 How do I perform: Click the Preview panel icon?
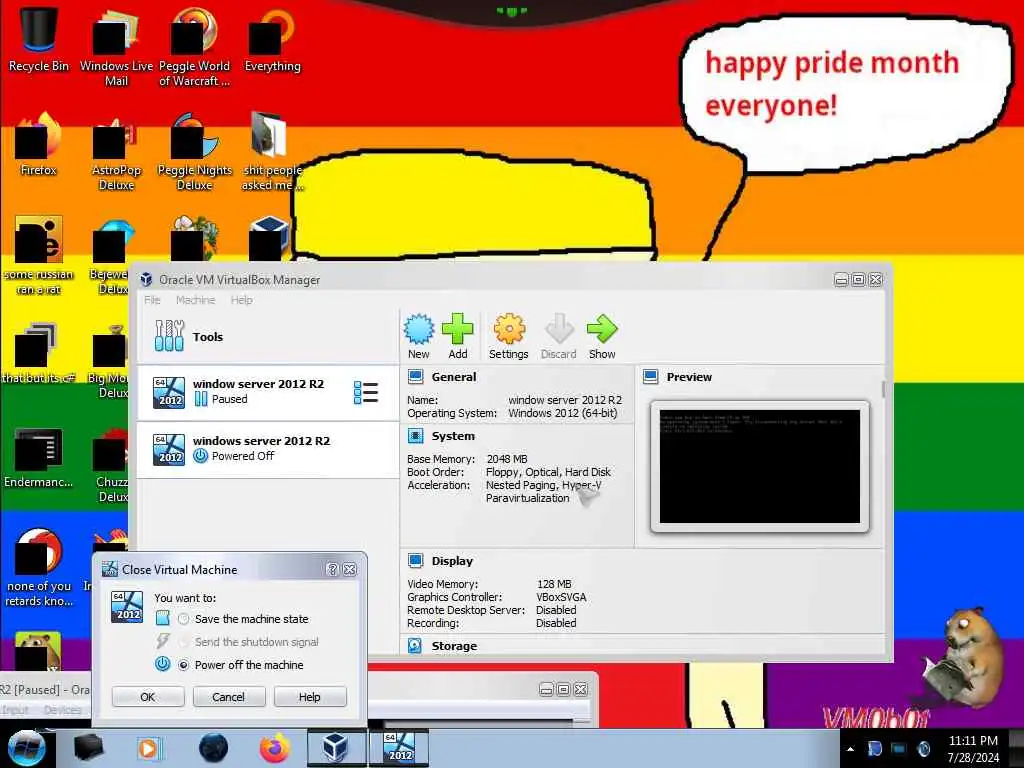click(x=650, y=377)
